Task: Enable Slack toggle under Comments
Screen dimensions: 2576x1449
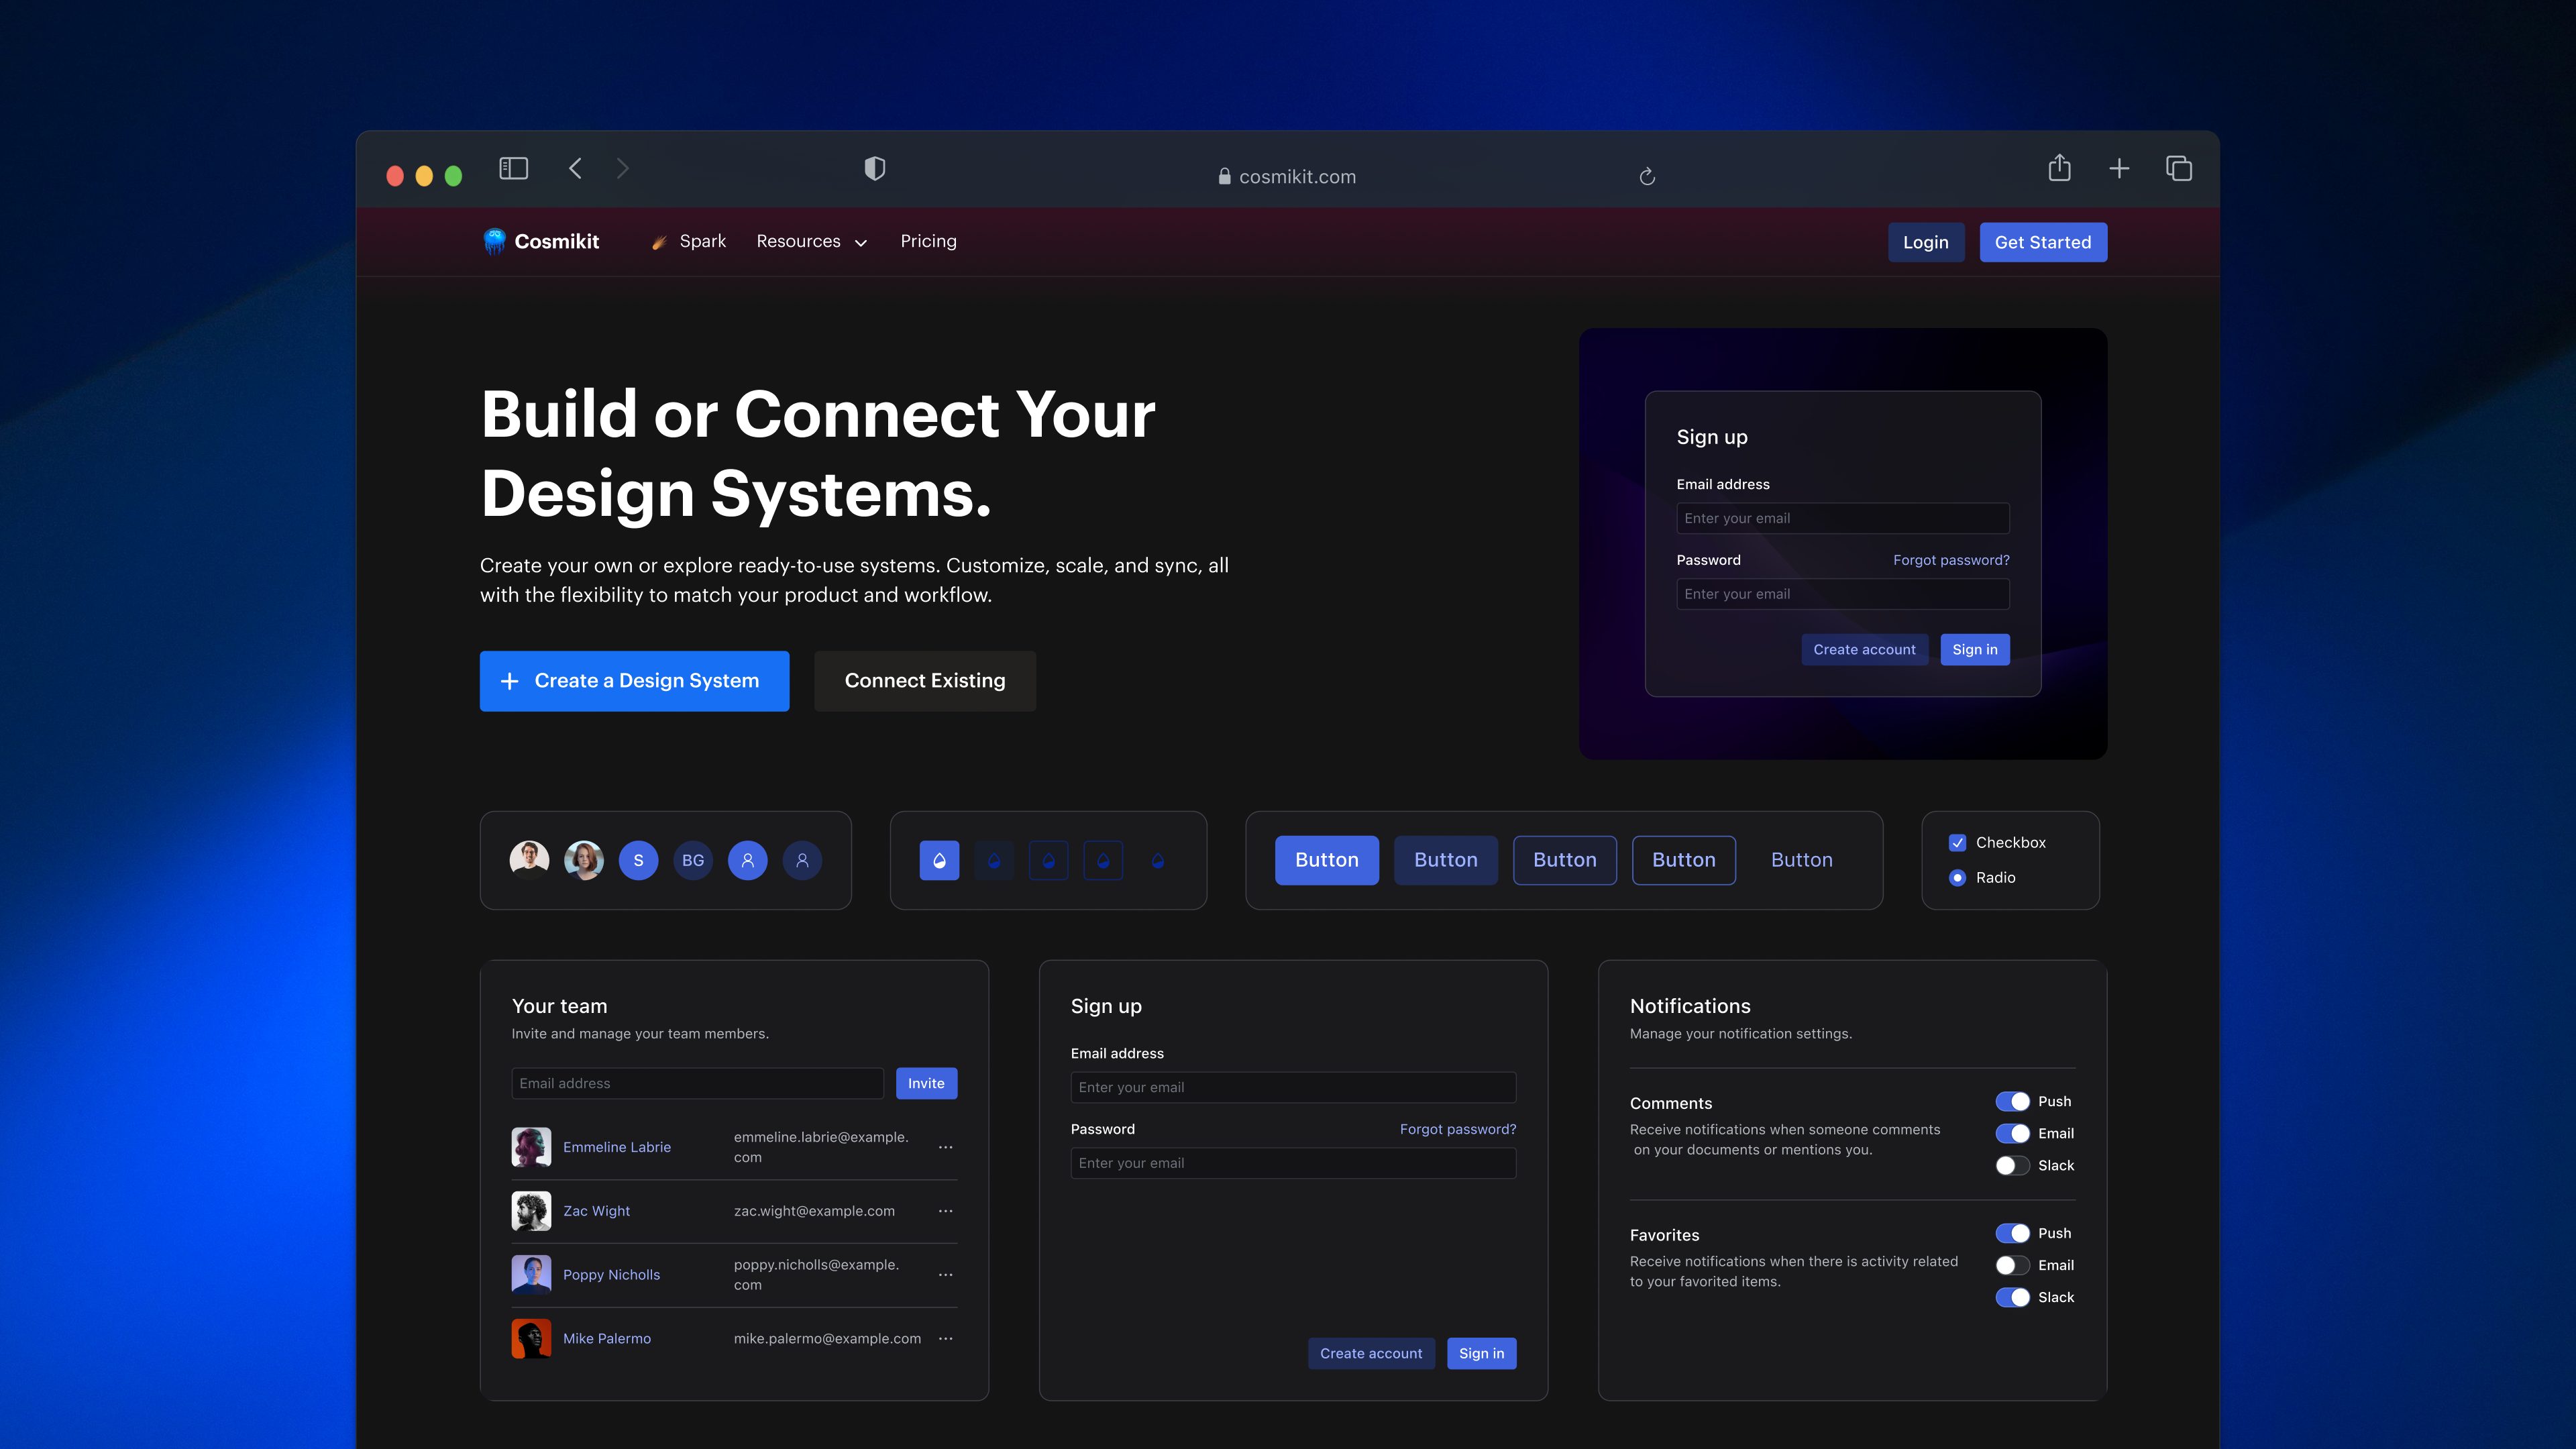Action: point(2012,1165)
